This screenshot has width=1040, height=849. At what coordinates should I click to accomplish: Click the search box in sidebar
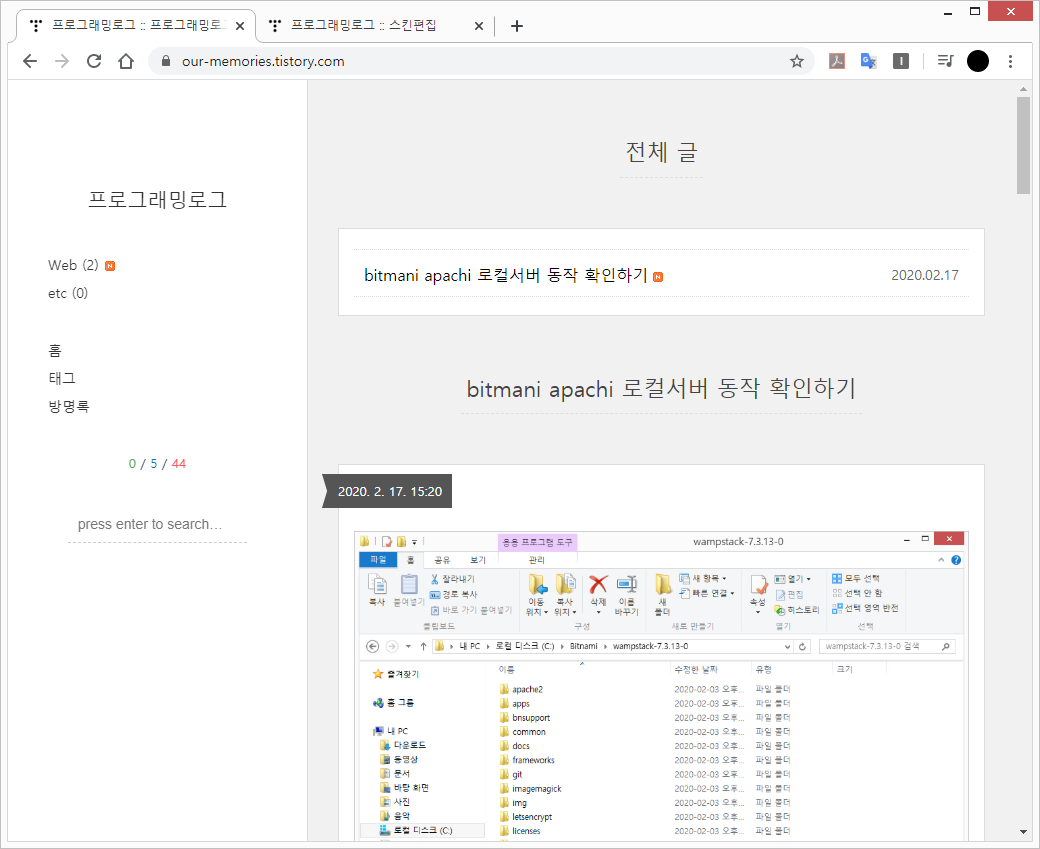(x=157, y=525)
